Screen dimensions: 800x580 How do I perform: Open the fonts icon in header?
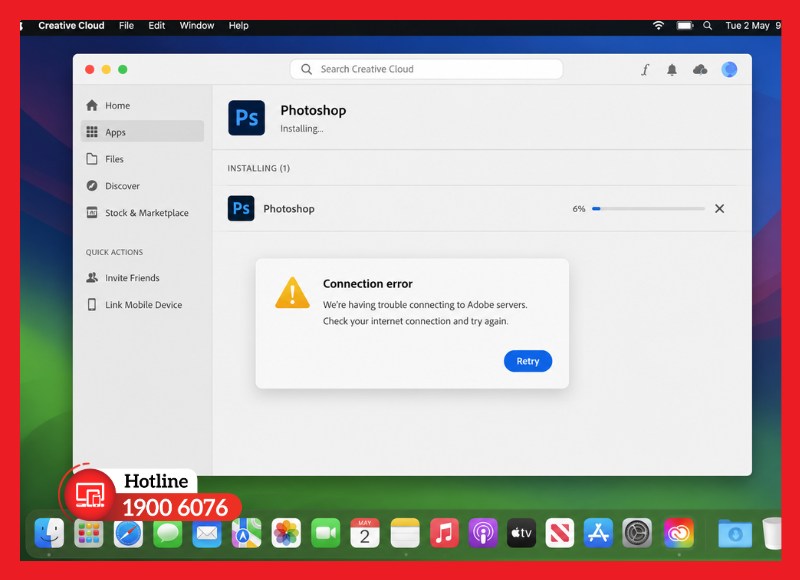645,69
